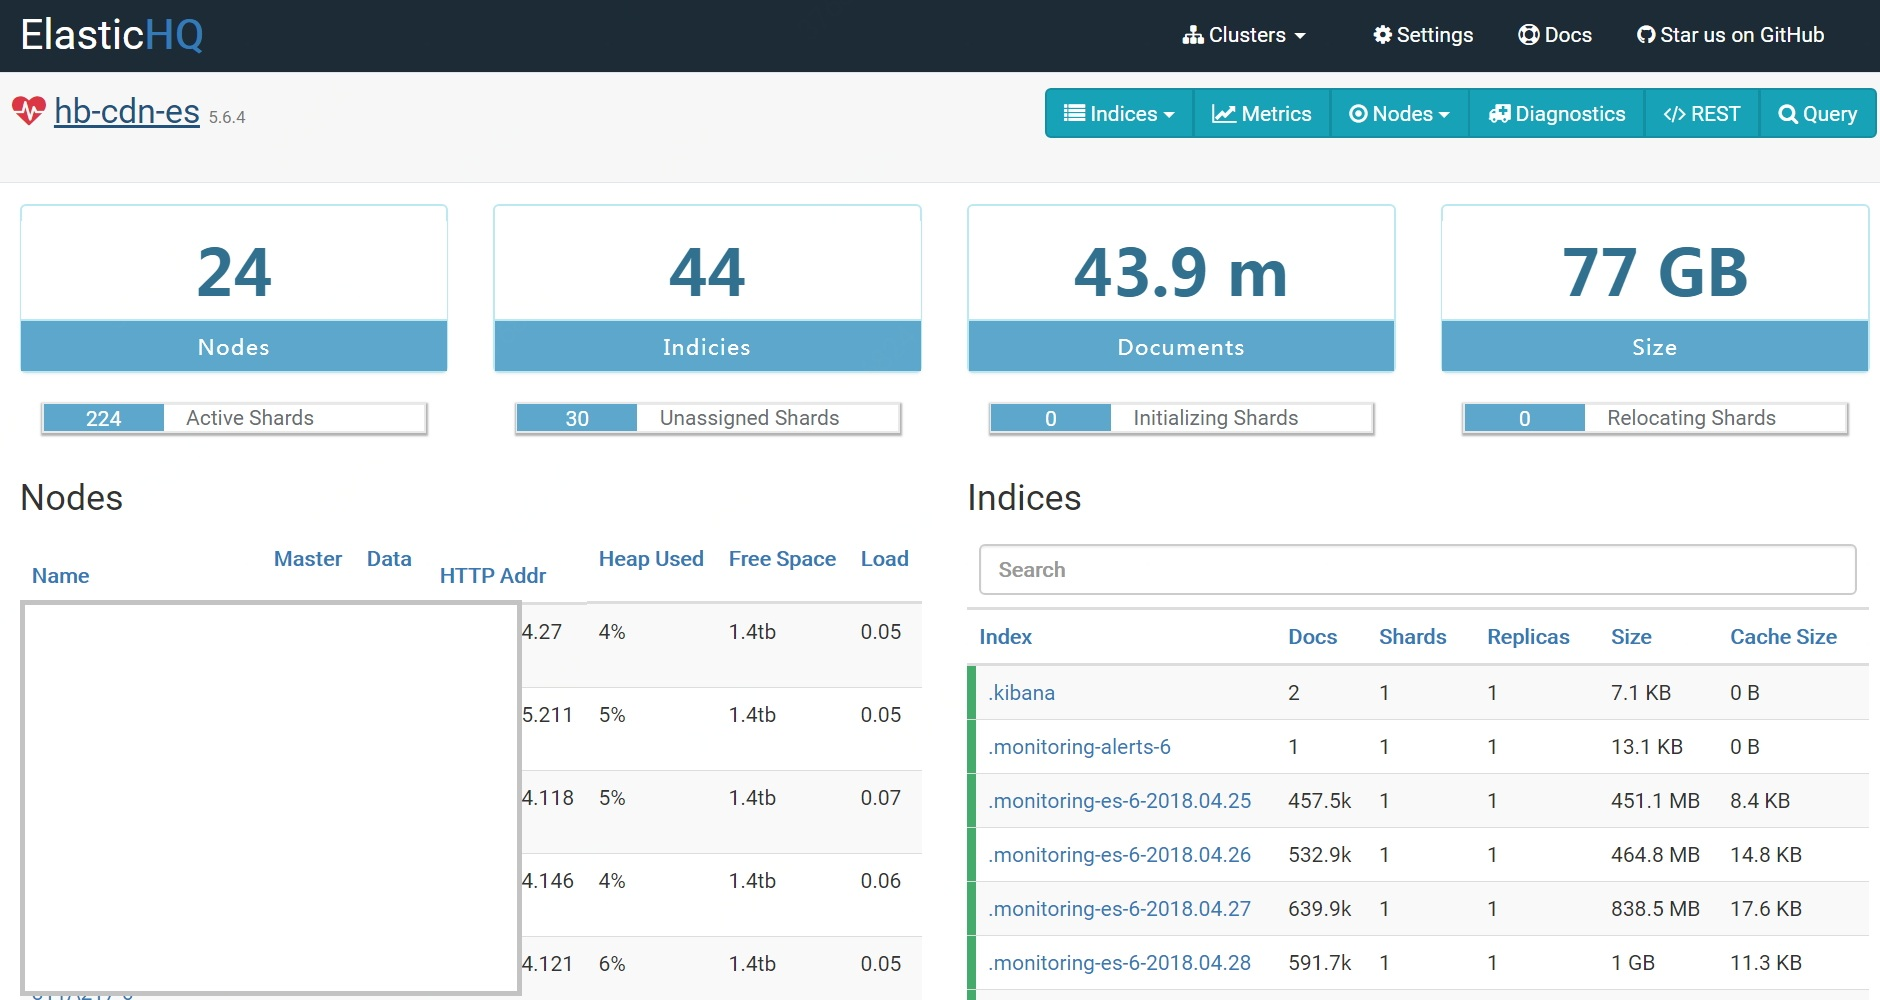Image resolution: width=1880 pixels, height=1000 pixels.
Task: Open the Indices dropdown button
Action: [x=1119, y=114]
